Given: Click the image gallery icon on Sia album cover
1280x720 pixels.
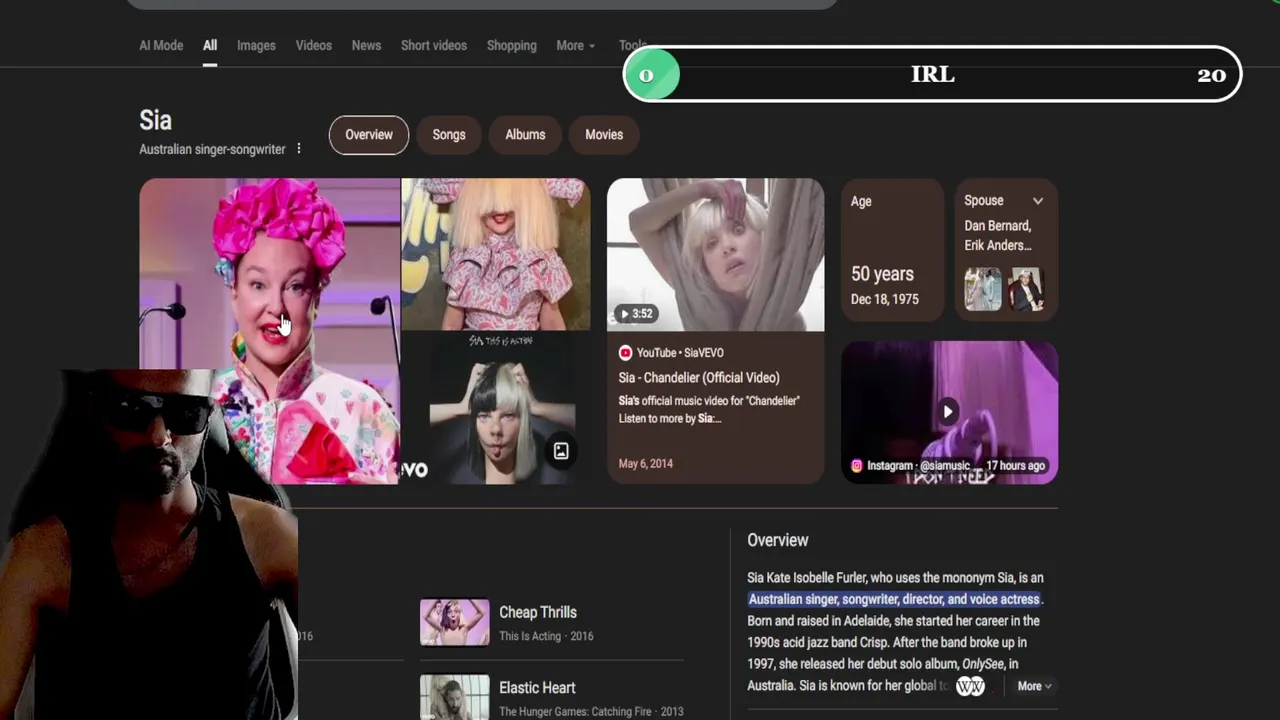Looking at the screenshot, I should (x=561, y=451).
